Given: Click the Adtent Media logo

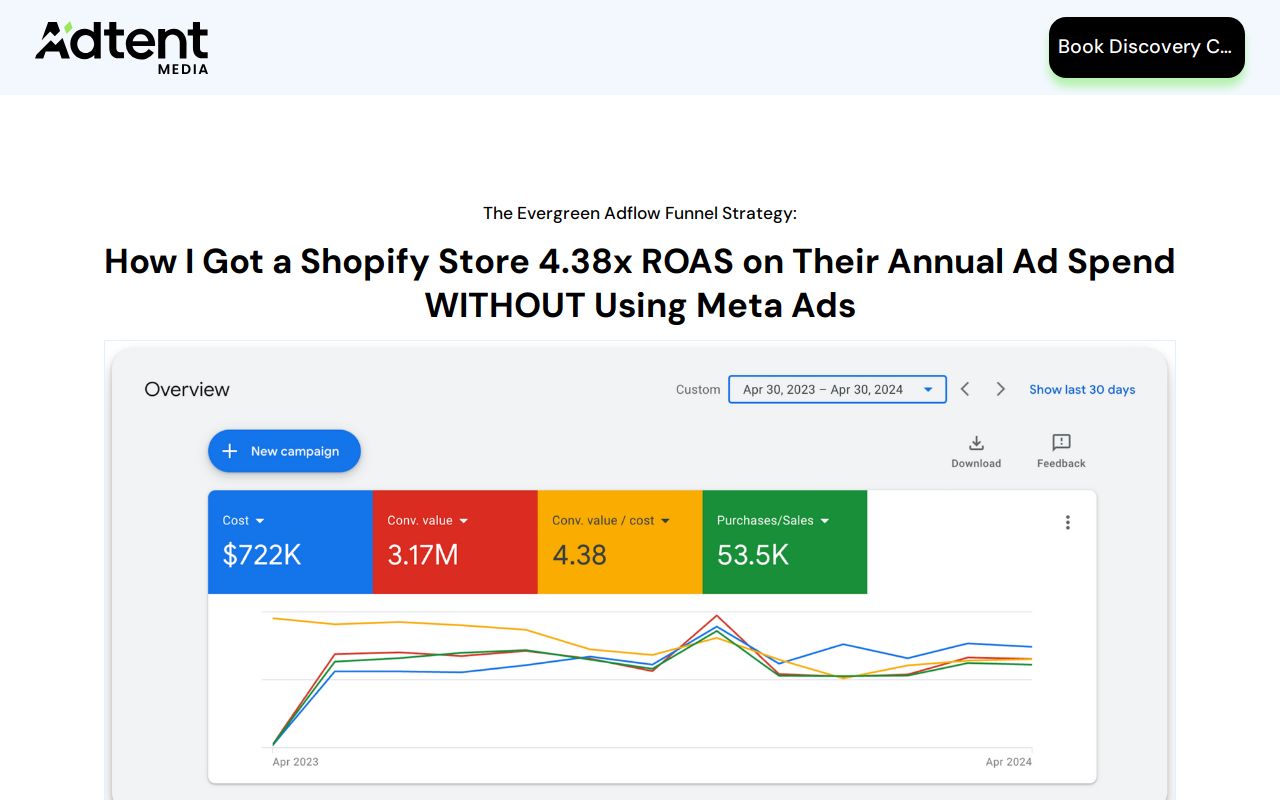Looking at the screenshot, I should (x=122, y=46).
